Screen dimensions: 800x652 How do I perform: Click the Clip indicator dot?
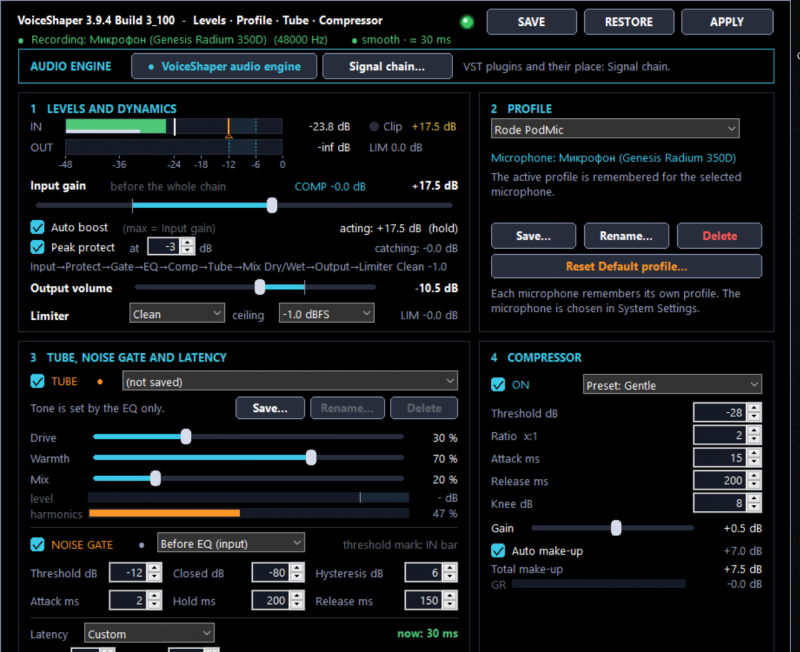tap(374, 127)
